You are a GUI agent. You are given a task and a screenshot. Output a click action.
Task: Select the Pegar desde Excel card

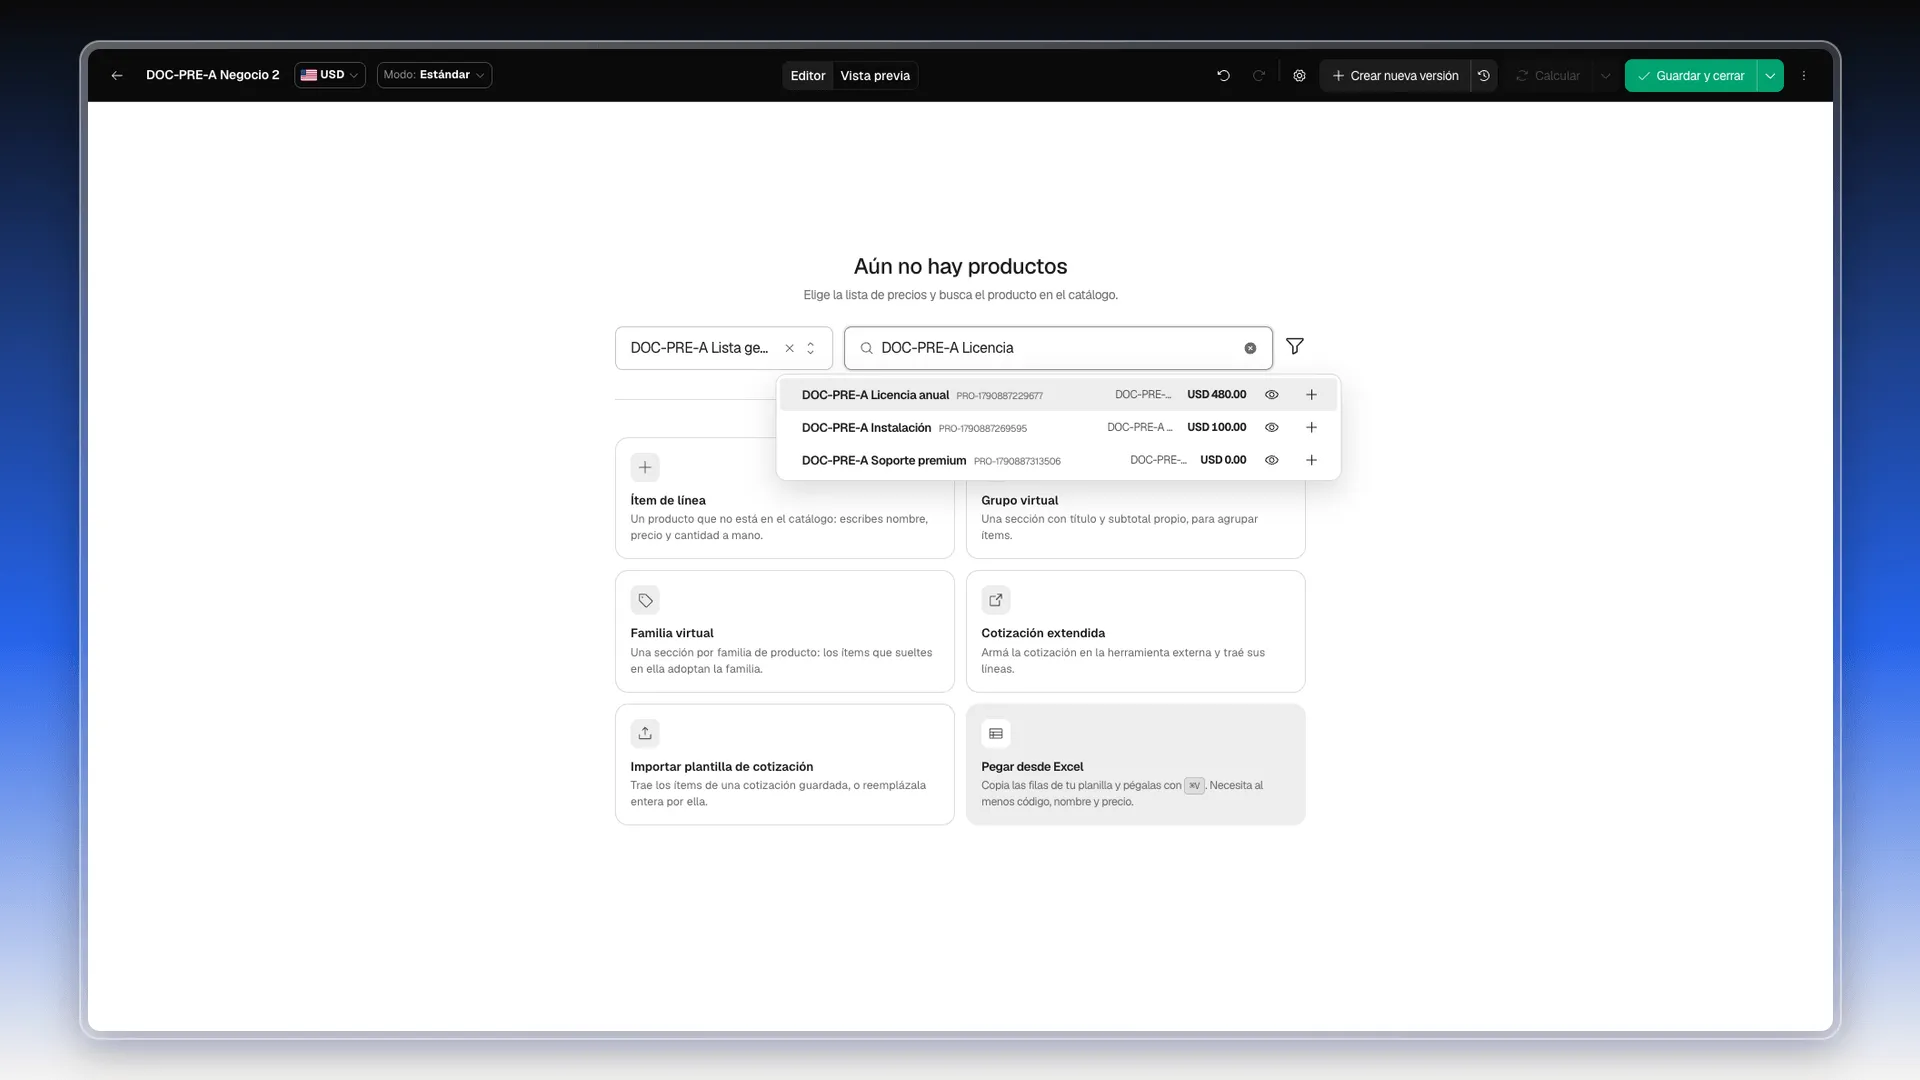tap(1135, 765)
